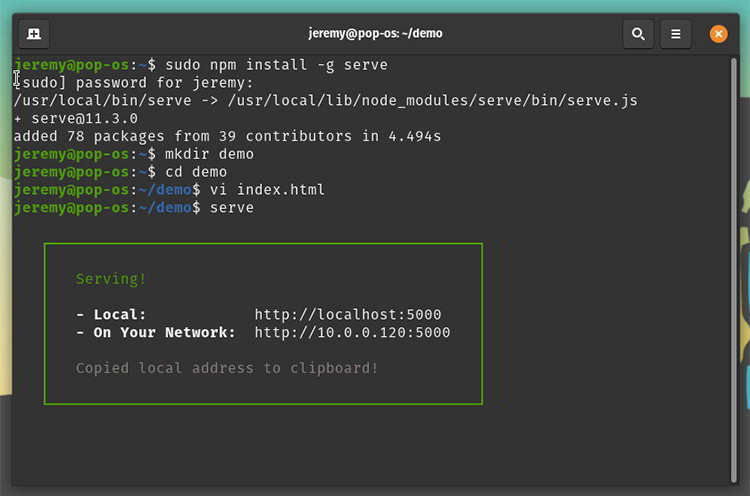Click the http://10.0.0.120:5000 network address
This screenshot has width=750, height=496.
point(352,332)
